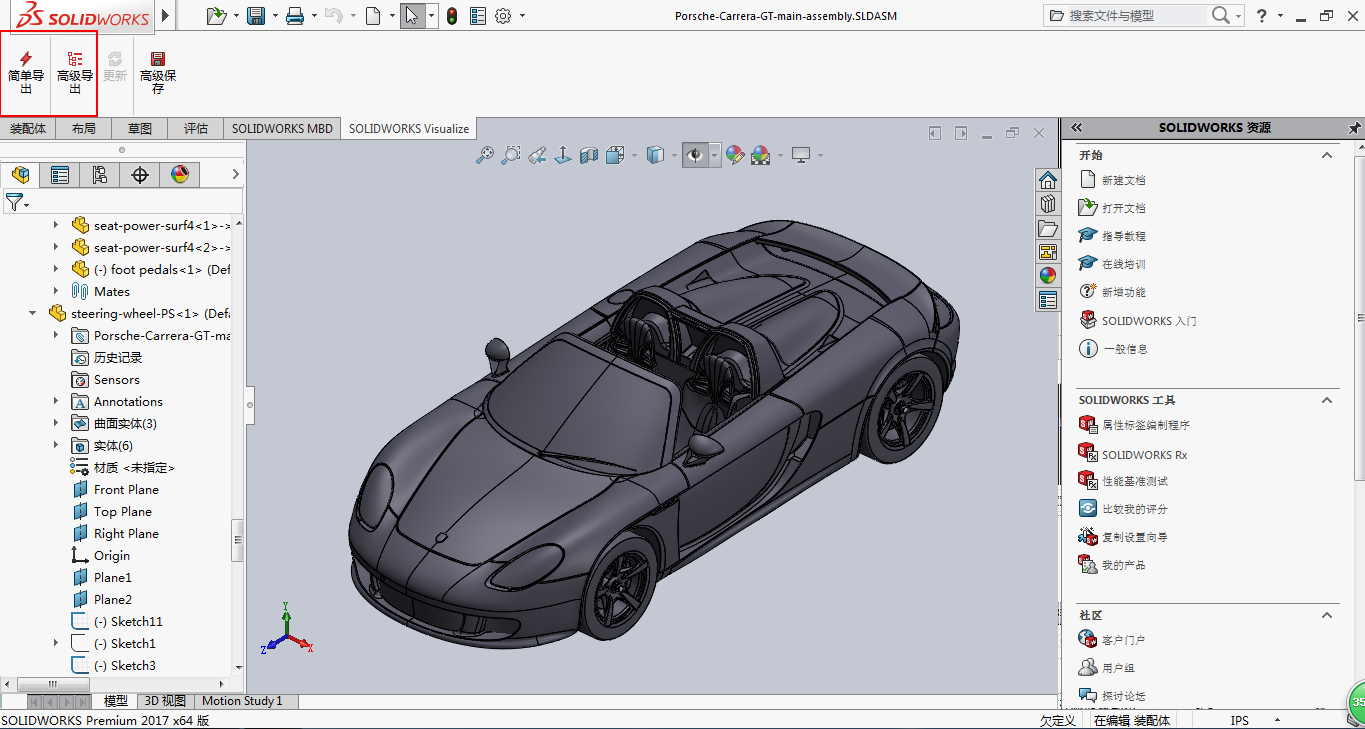The image size is (1365, 729).
Task: Open the FeatureManager design tree tab
Action: pyautogui.click(x=20, y=175)
